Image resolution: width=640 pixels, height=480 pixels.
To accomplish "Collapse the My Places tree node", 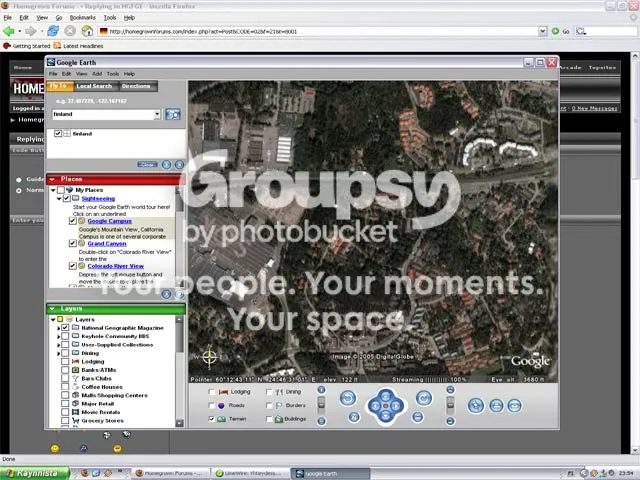I will coord(53,190).
